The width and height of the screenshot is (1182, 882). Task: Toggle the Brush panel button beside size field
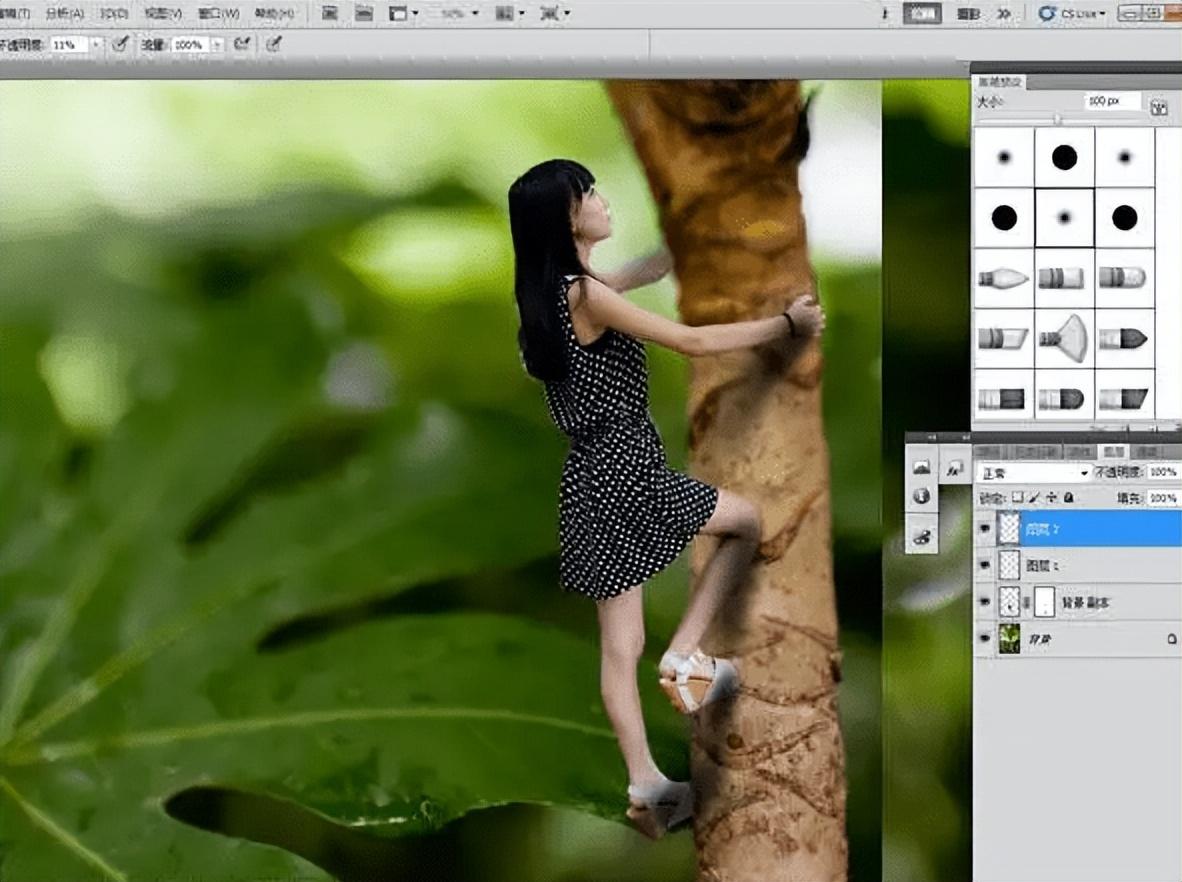[x=1159, y=106]
